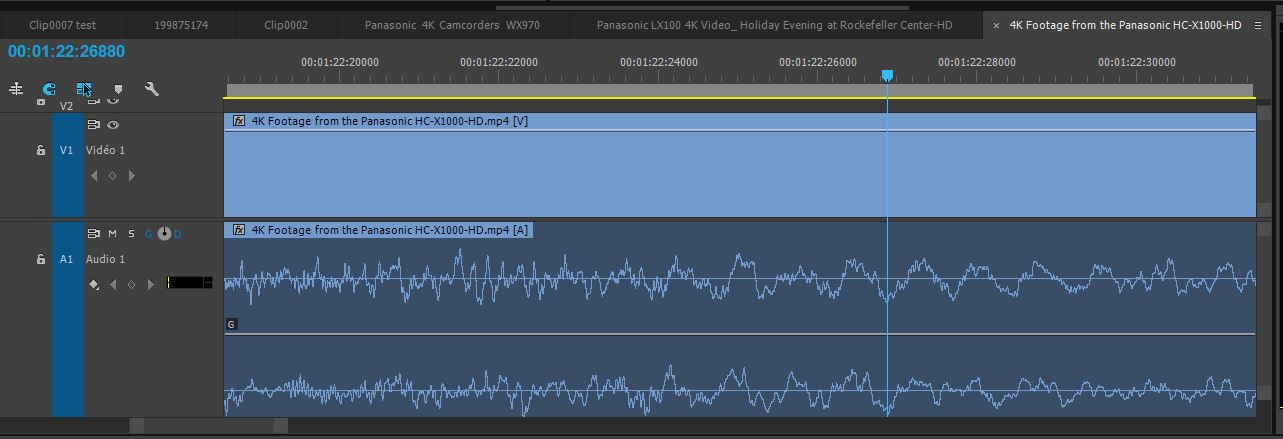Open Panasonic LX100 4K Video tab

[776, 25]
